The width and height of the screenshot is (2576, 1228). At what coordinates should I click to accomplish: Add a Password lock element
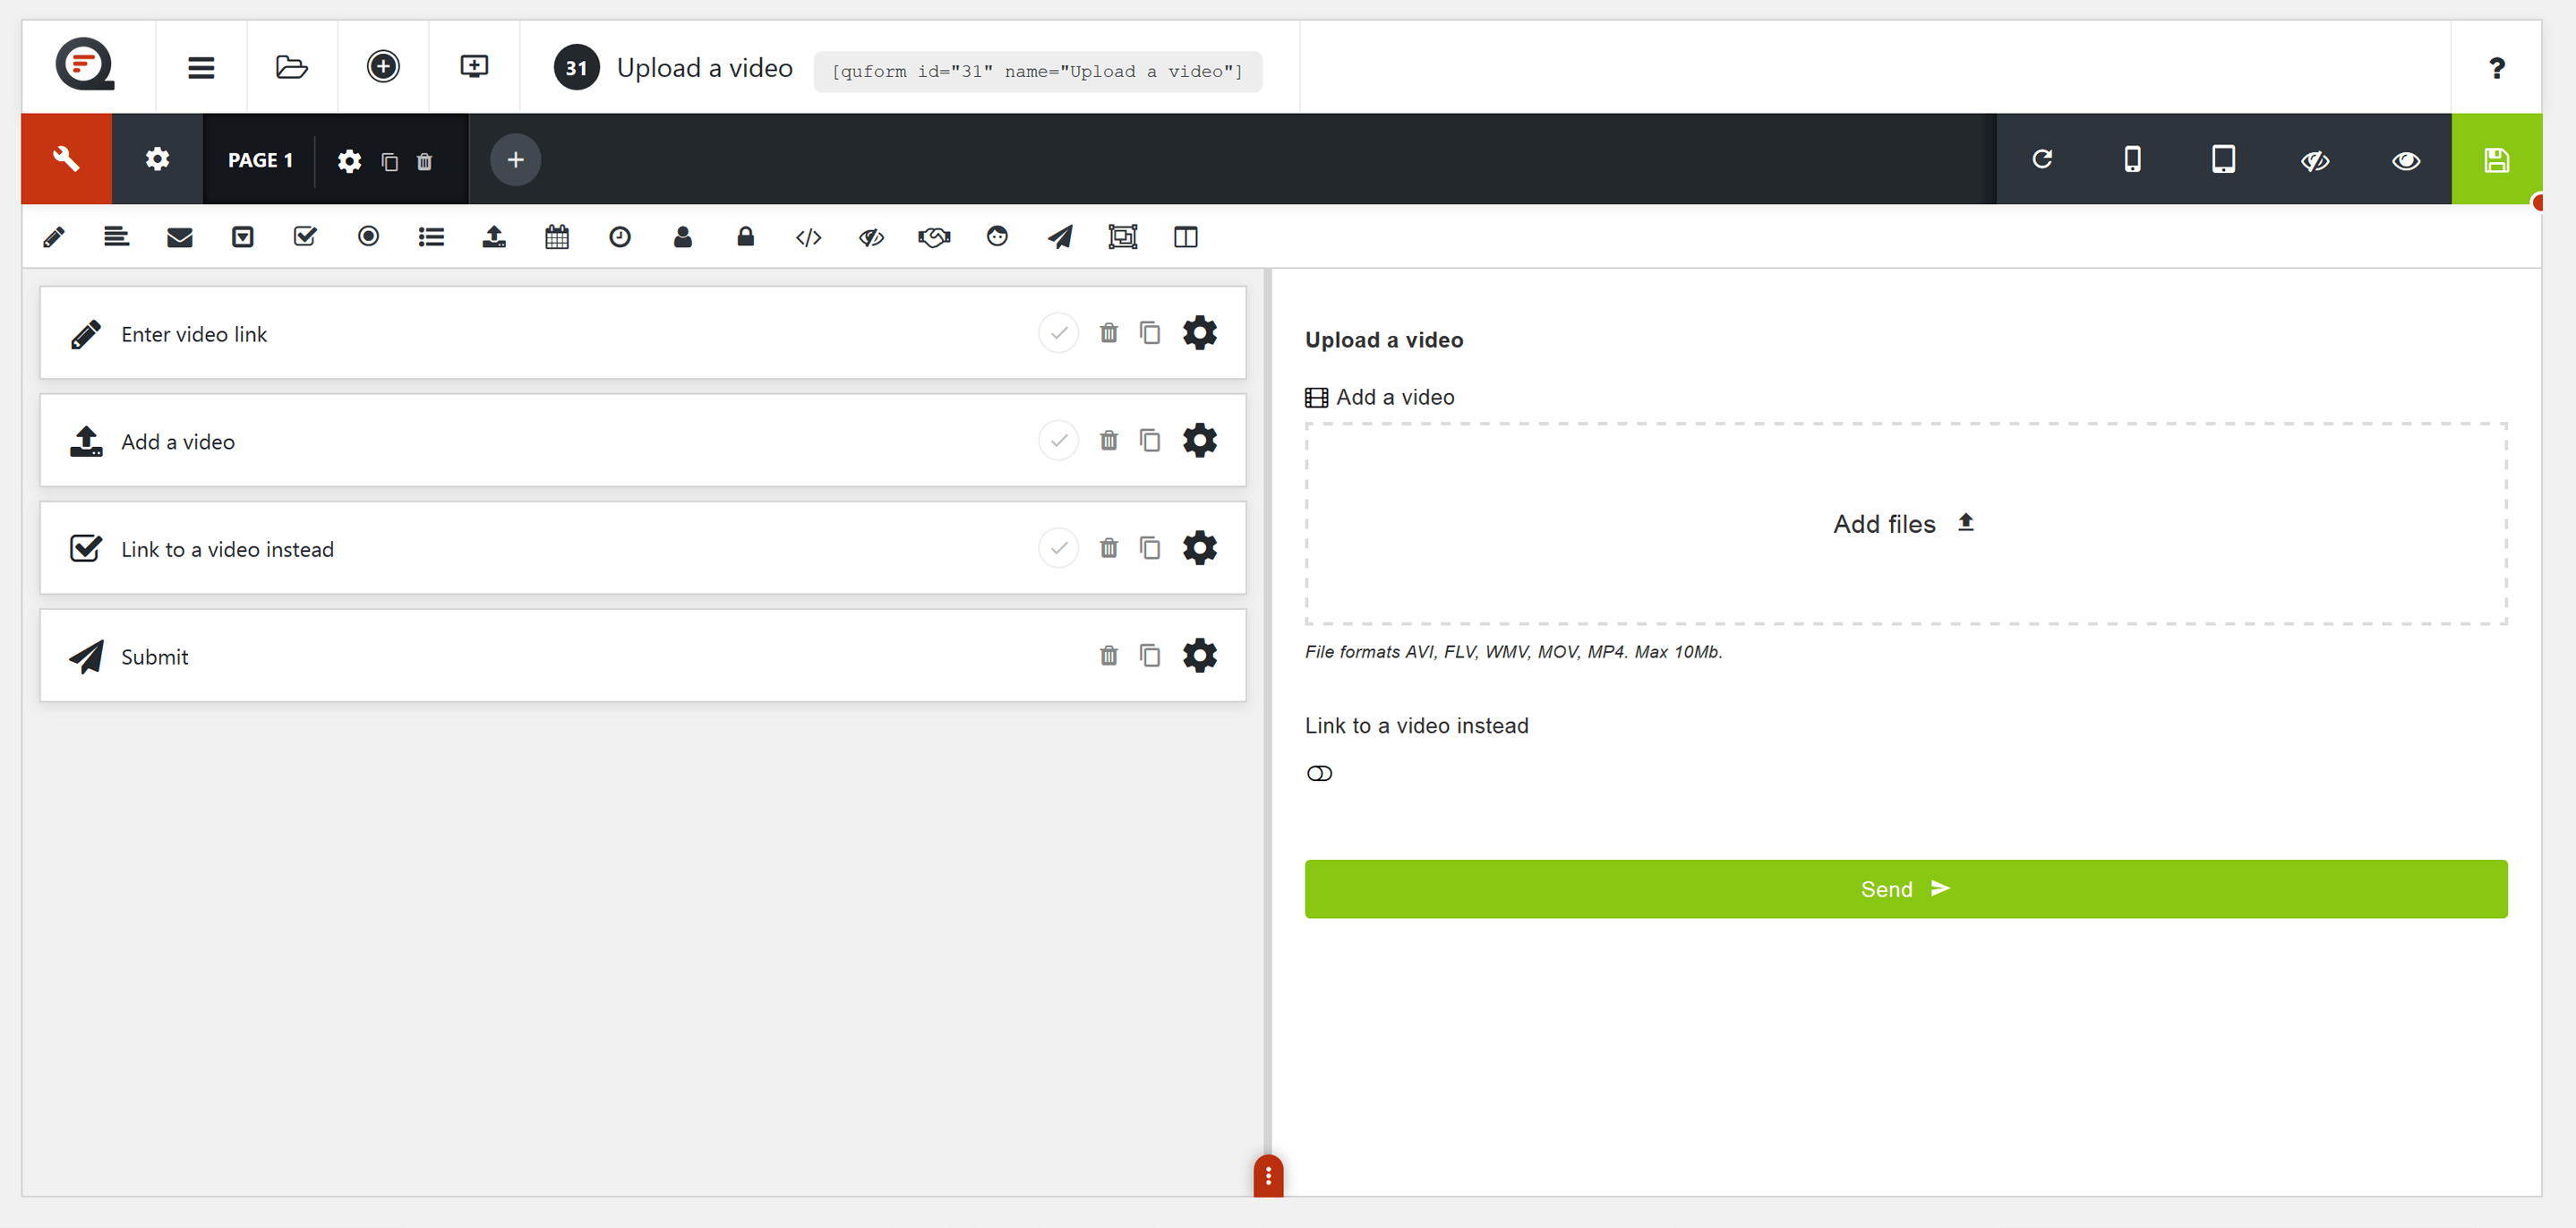click(x=746, y=237)
